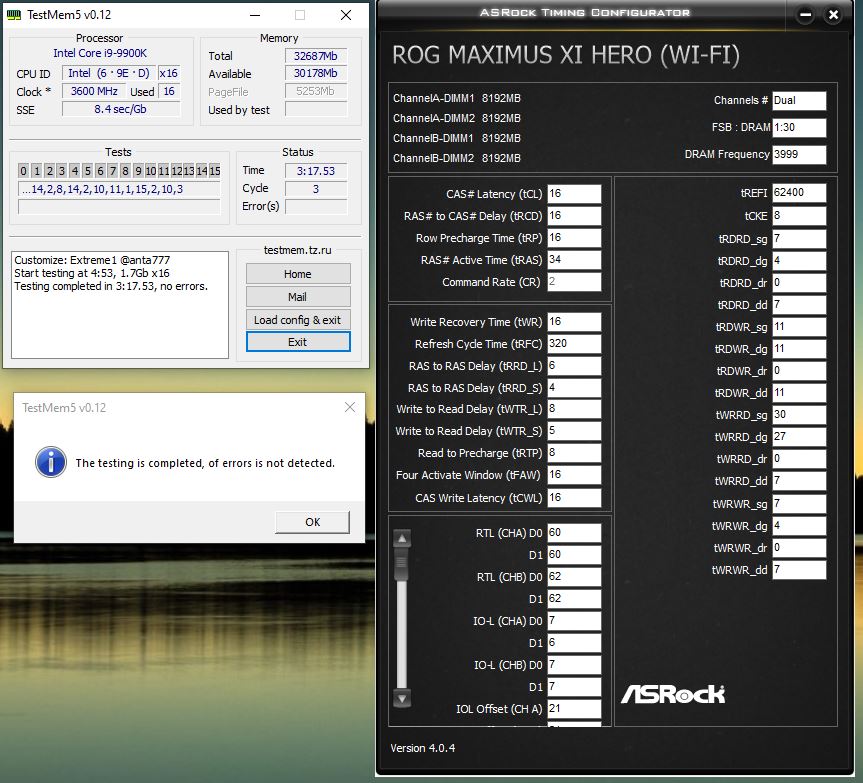
Task: Click the Read to Precharge (tRTP) field
Action: (x=574, y=453)
